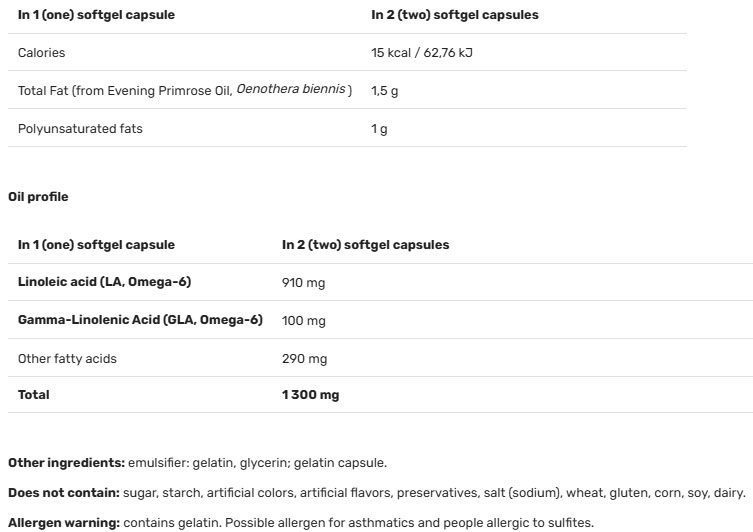This screenshot has width=753, height=532.
Task: Click the '1 g' polyunsaturated fats value
Action: [x=379, y=129]
